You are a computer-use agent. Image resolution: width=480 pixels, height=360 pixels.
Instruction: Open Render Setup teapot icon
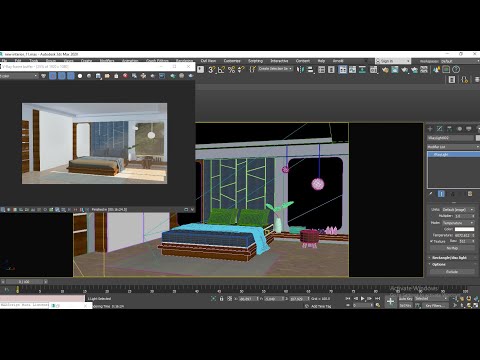click(x=384, y=69)
